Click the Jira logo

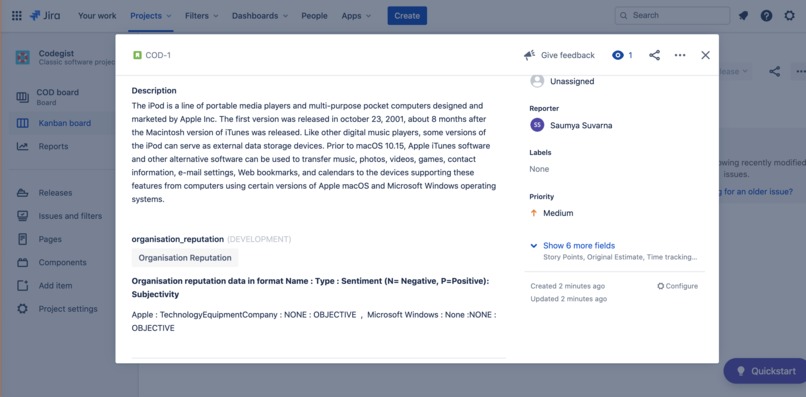[45, 15]
